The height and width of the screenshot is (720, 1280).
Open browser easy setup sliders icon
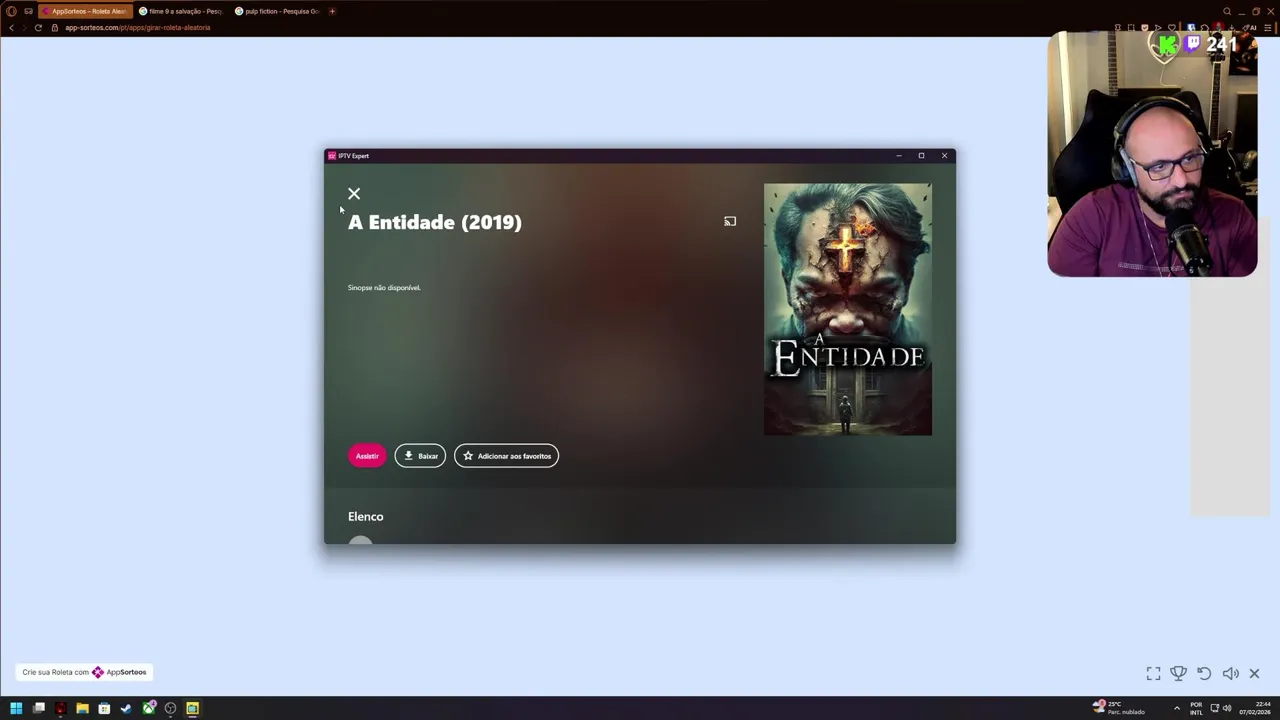point(1268,27)
